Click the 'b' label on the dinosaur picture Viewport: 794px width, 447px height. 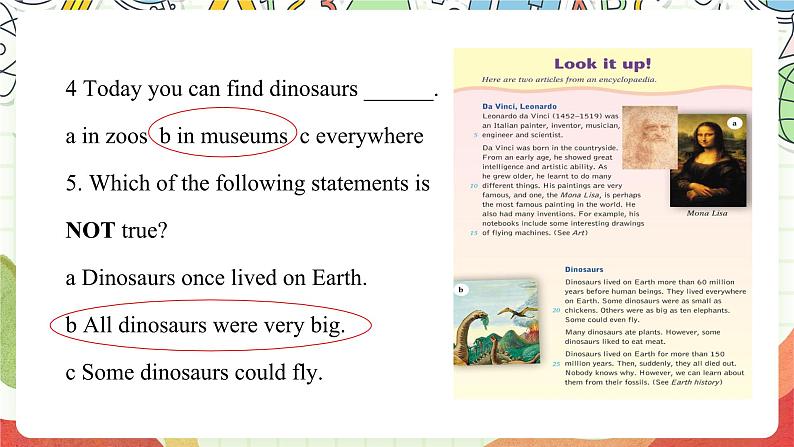pos(461,291)
